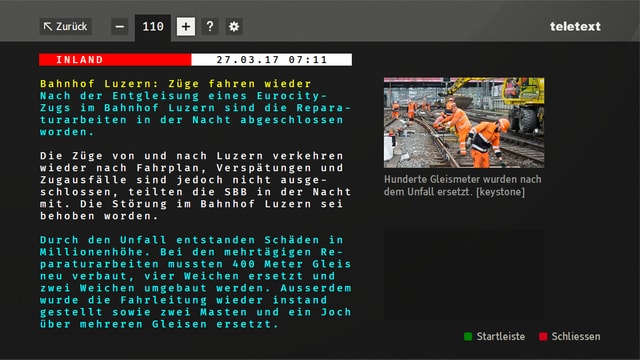Click the teletext logo
The image size is (640, 360).
575,27
